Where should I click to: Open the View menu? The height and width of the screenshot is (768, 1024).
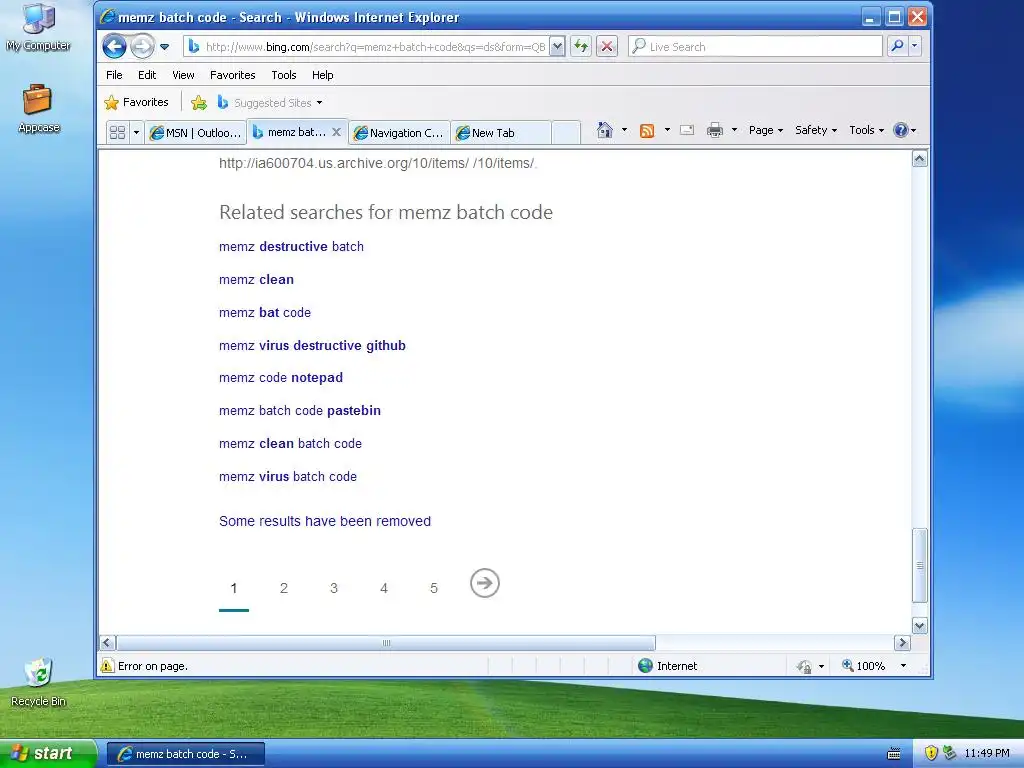[x=184, y=75]
